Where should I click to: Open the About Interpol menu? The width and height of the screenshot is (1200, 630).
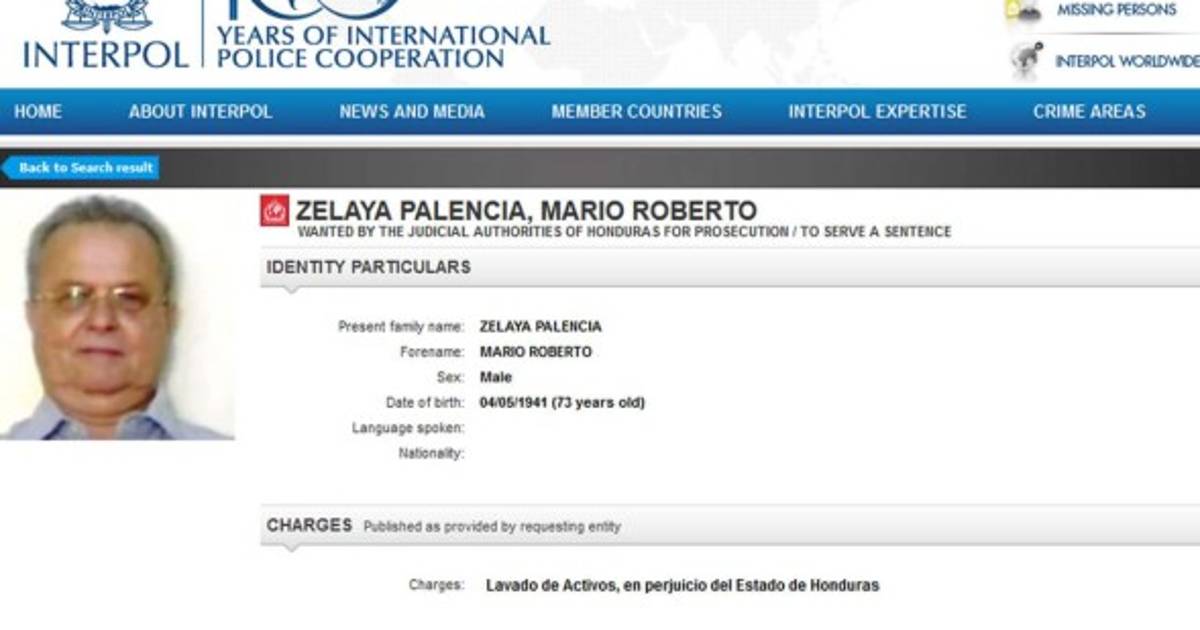(x=200, y=112)
